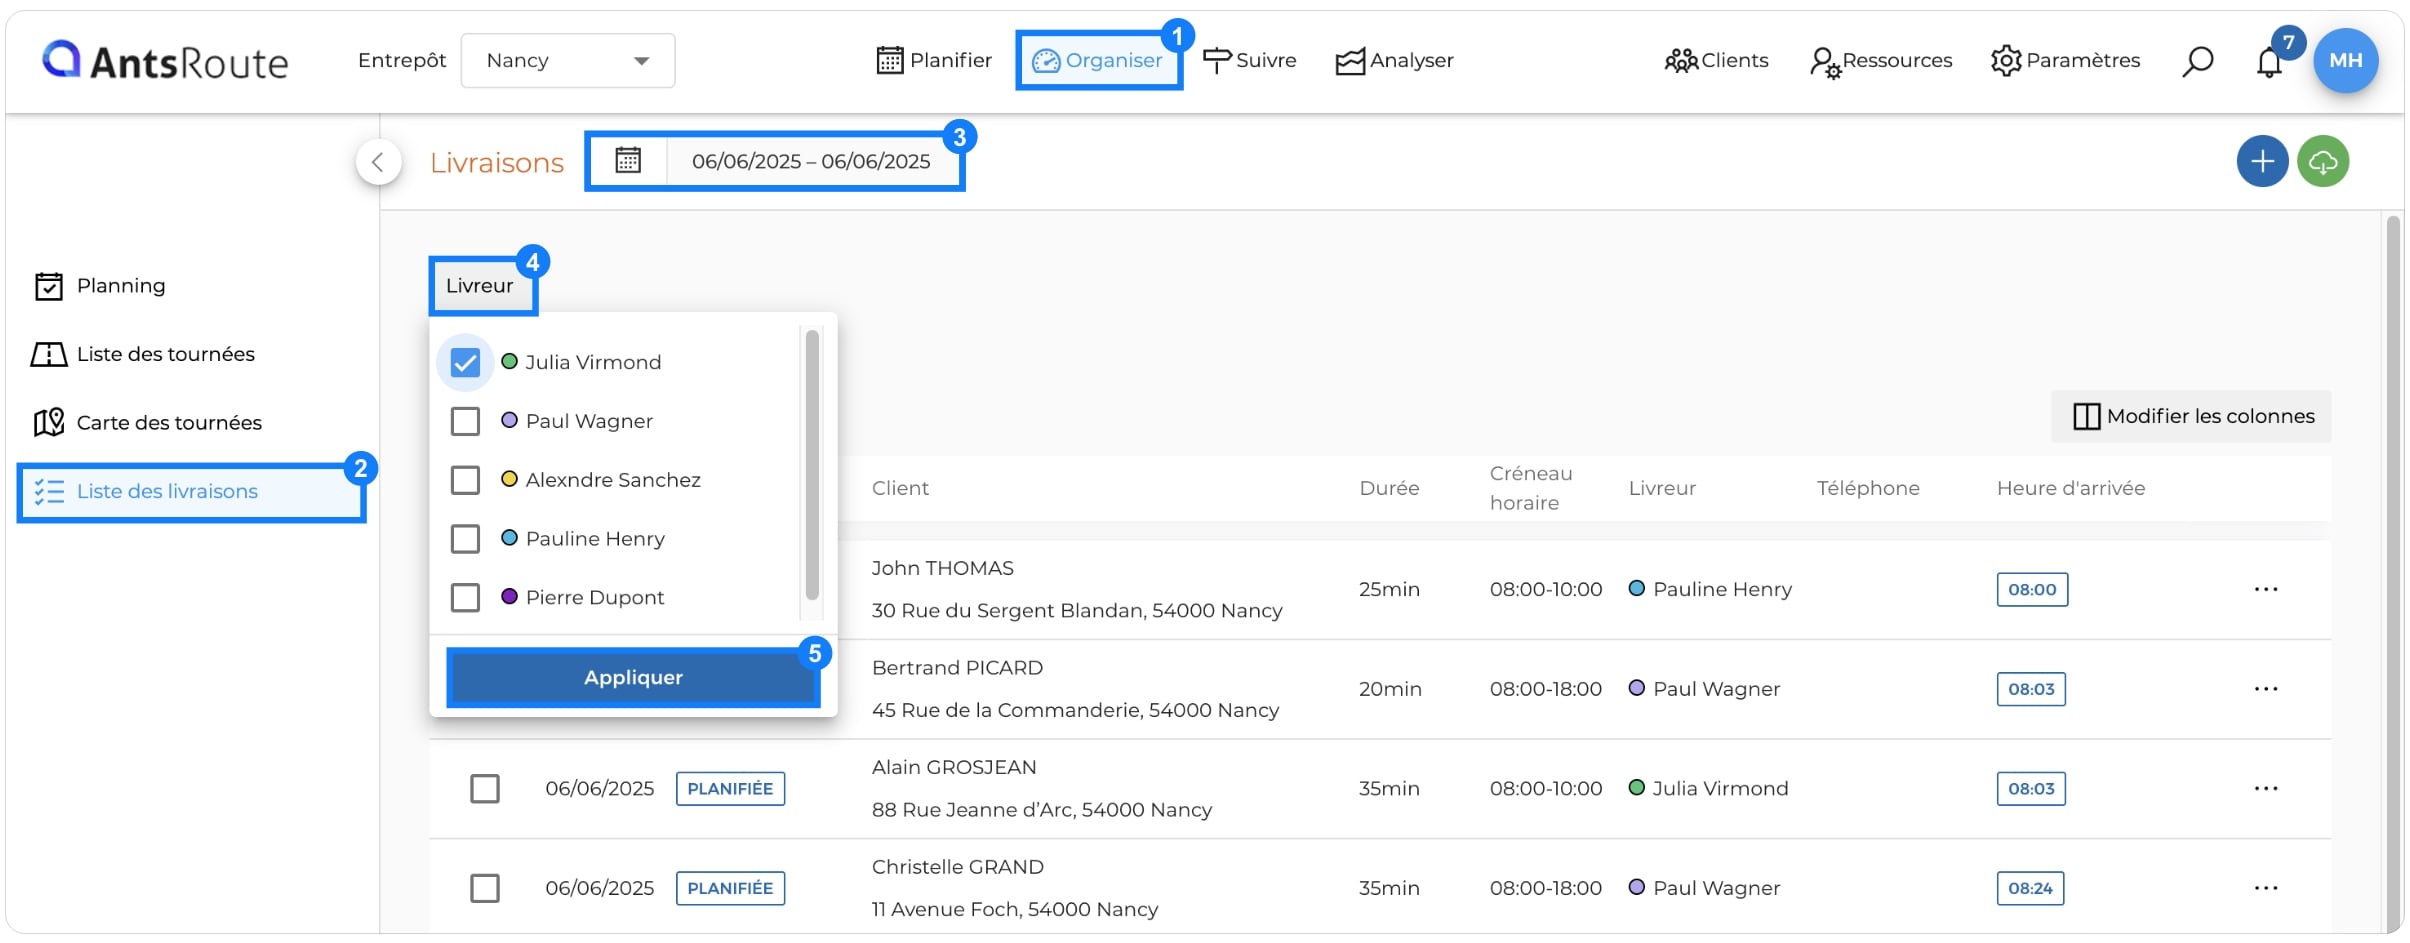Click the Client column header
This screenshot has width=2410, height=943.
900,488
